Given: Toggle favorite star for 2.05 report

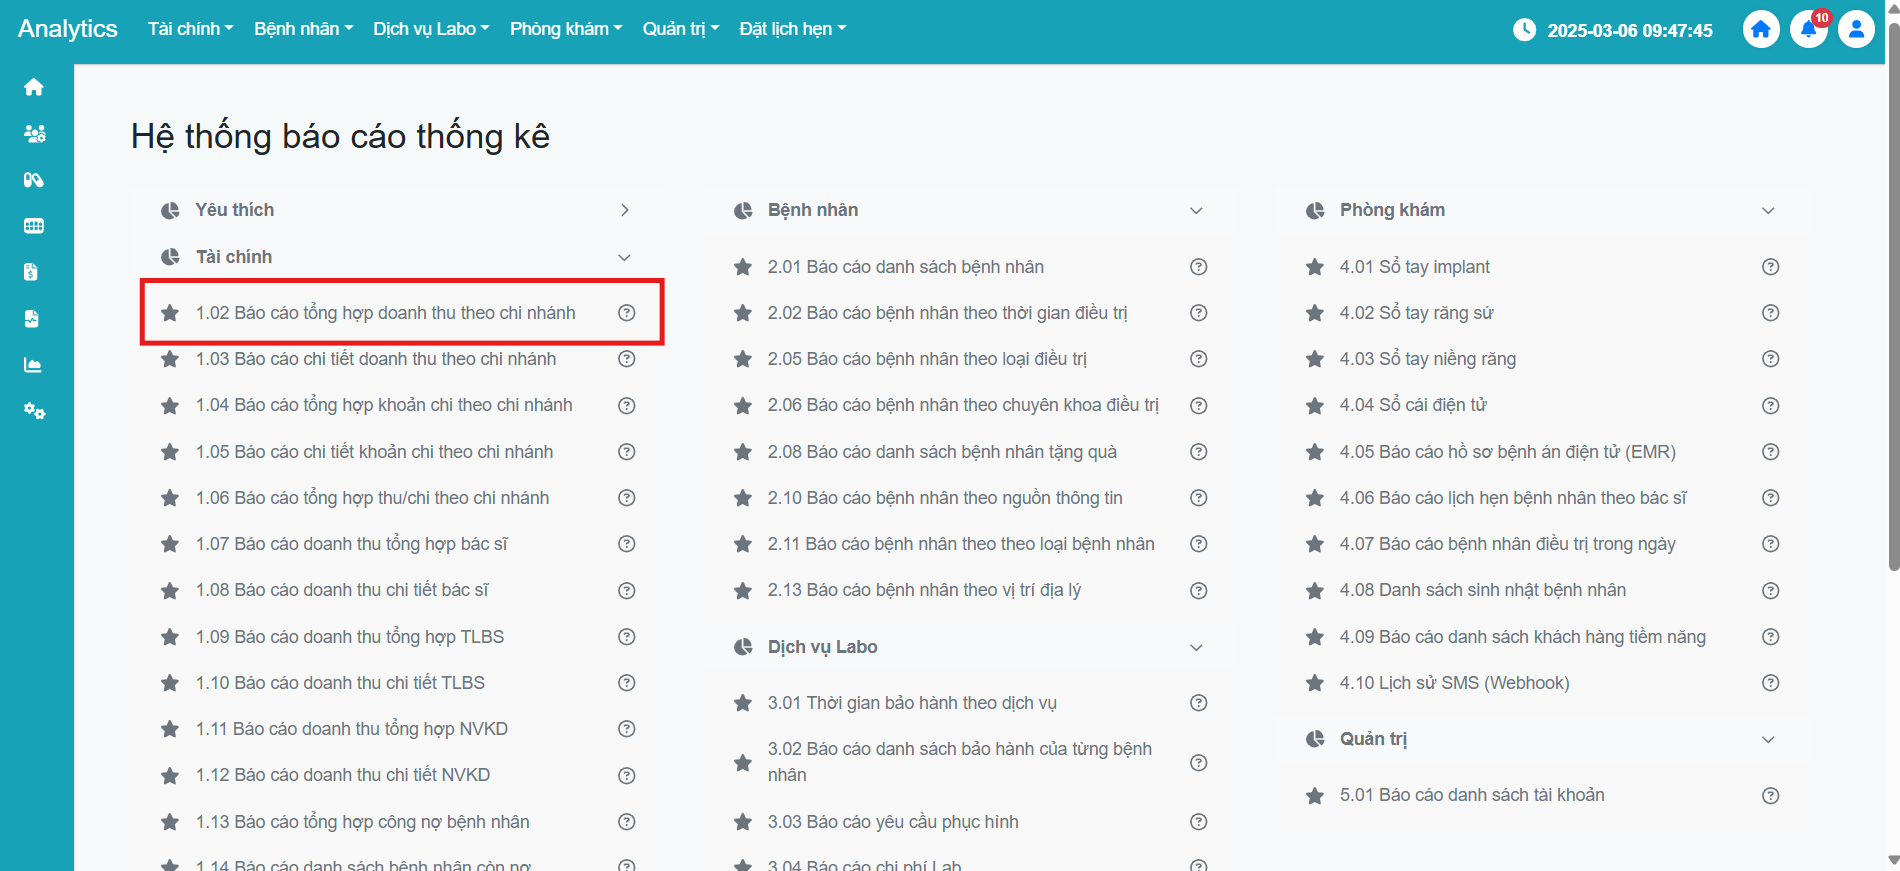Looking at the screenshot, I should [742, 359].
